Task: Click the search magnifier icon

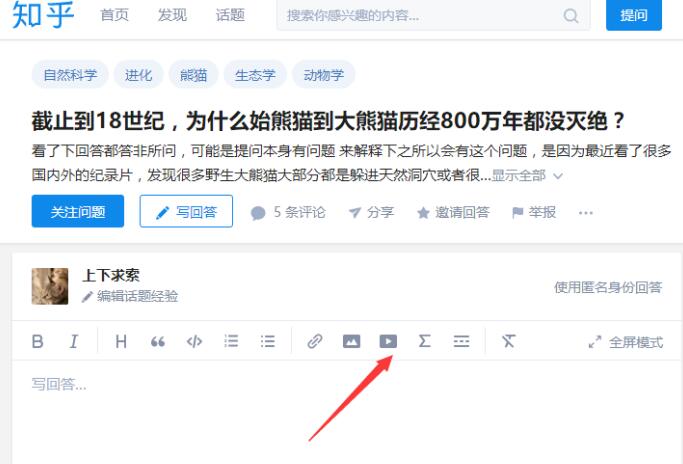Action: click(x=571, y=16)
